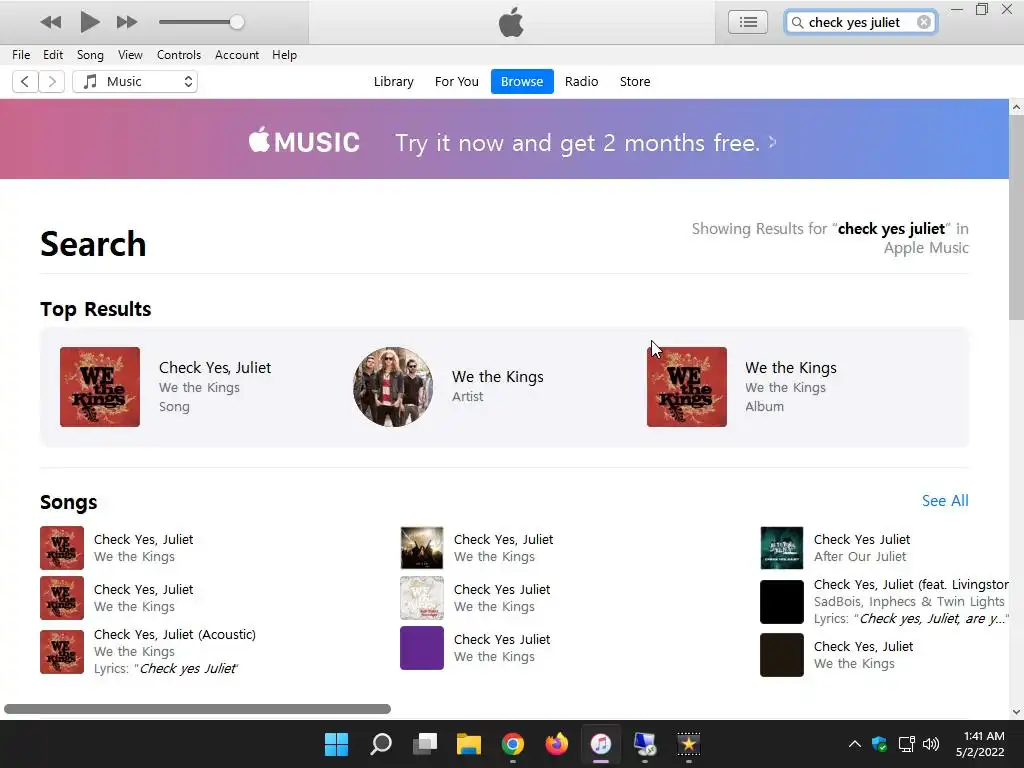Go forward with the right chevron button

52,82
